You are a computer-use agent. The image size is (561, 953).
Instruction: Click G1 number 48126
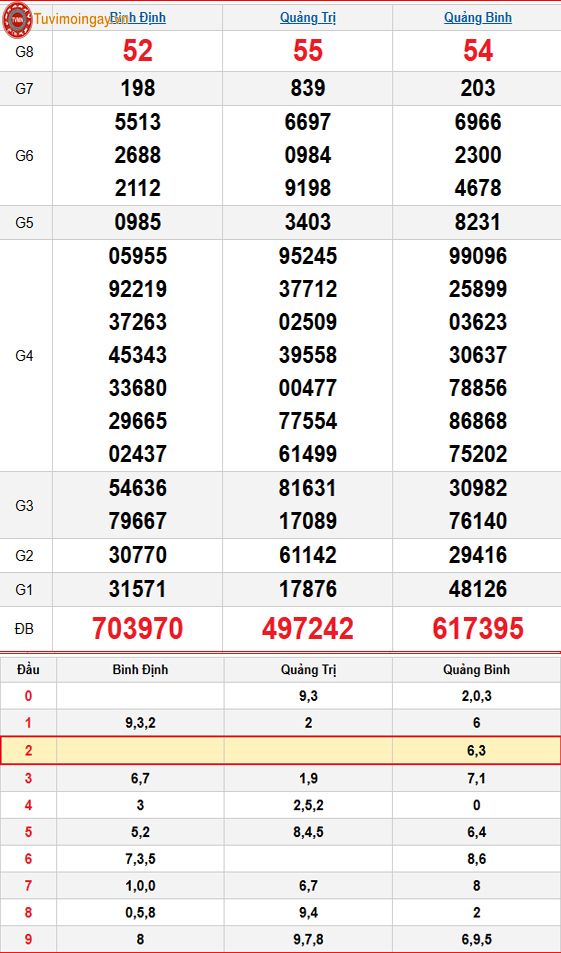pyautogui.click(x=478, y=589)
